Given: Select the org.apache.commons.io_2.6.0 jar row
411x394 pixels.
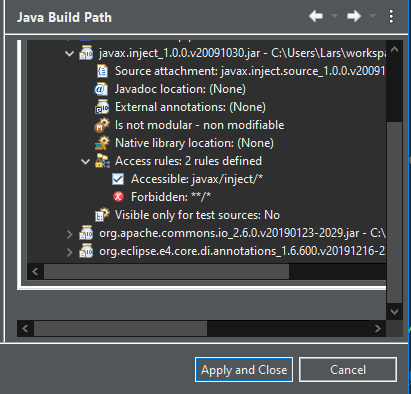Looking at the screenshot, I should pyautogui.click(x=242, y=233).
